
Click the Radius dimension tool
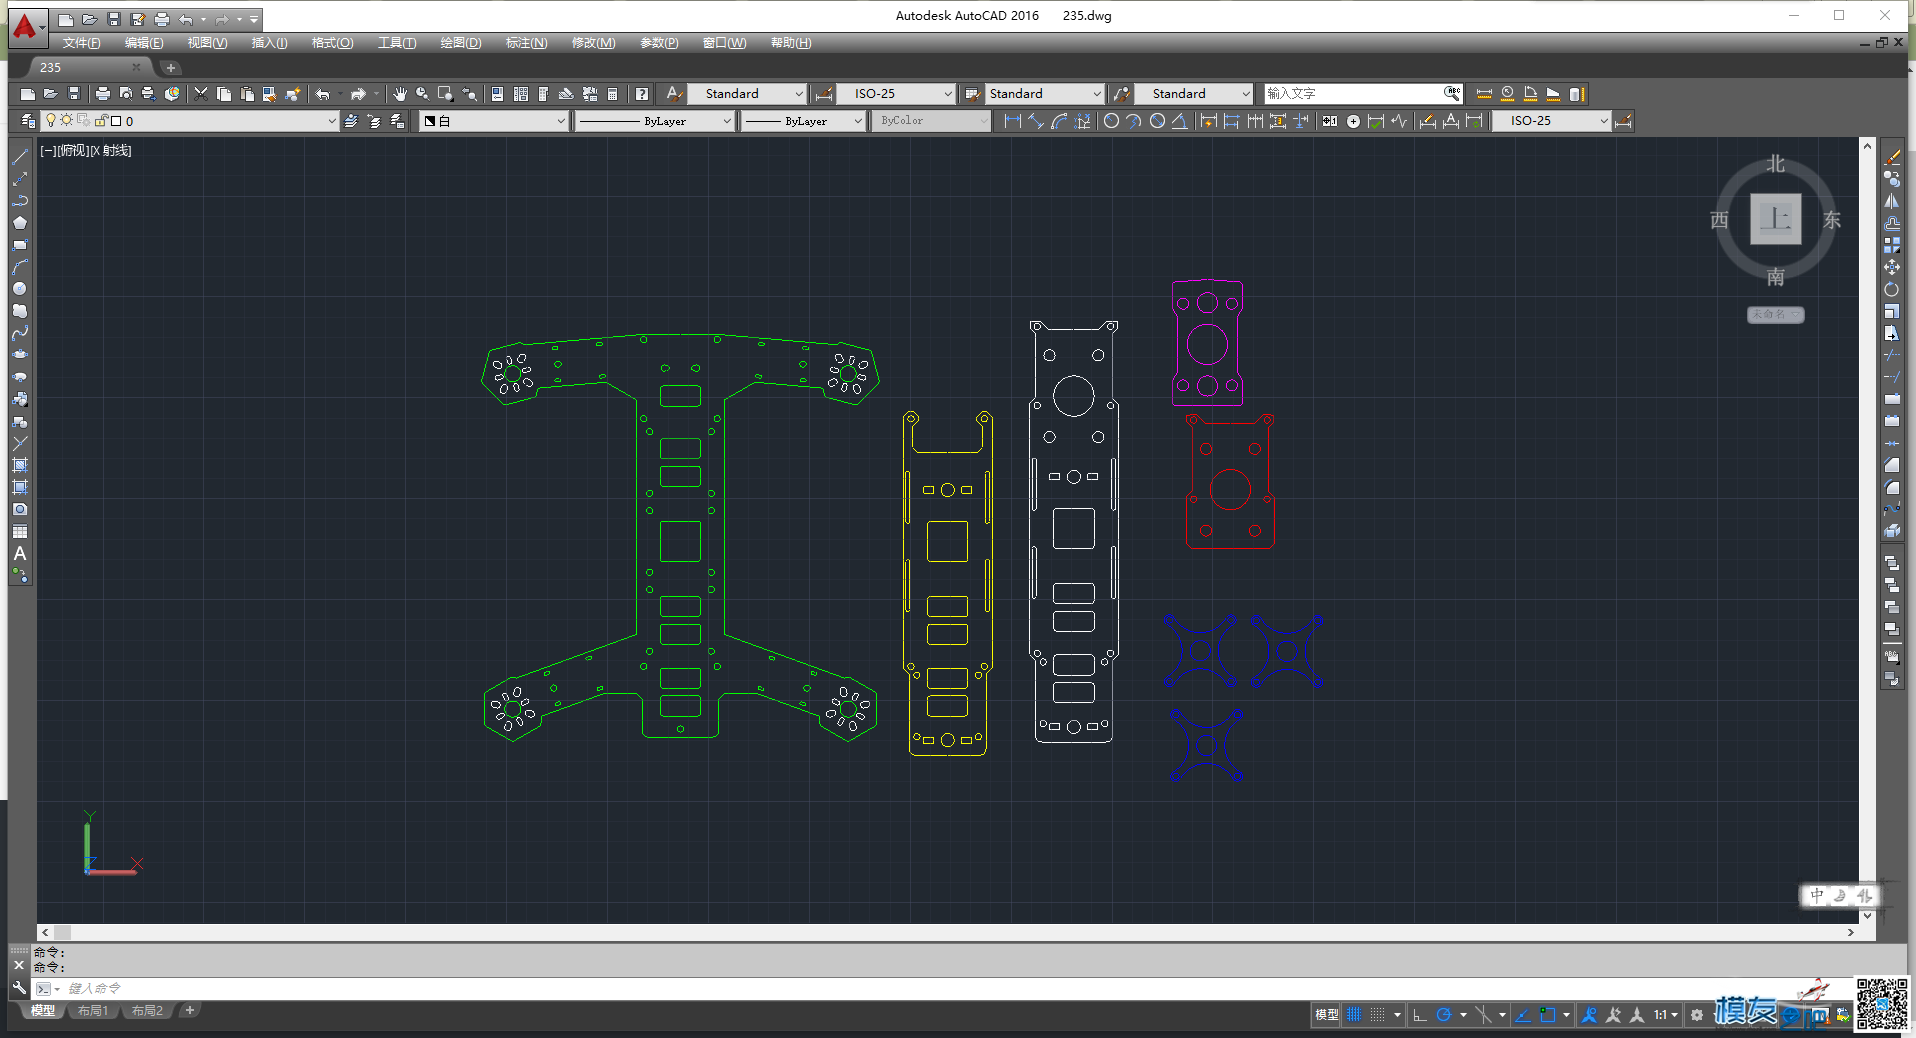tap(1111, 121)
